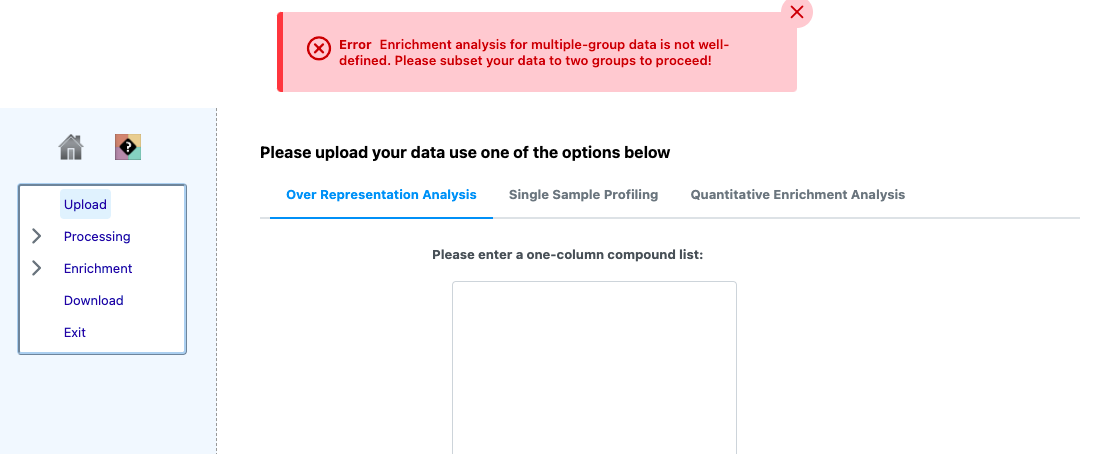This screenshot has width=1105, height=454.
Task: Click the bold 'Error' word in the banner
Action: (x=355, y=45)
